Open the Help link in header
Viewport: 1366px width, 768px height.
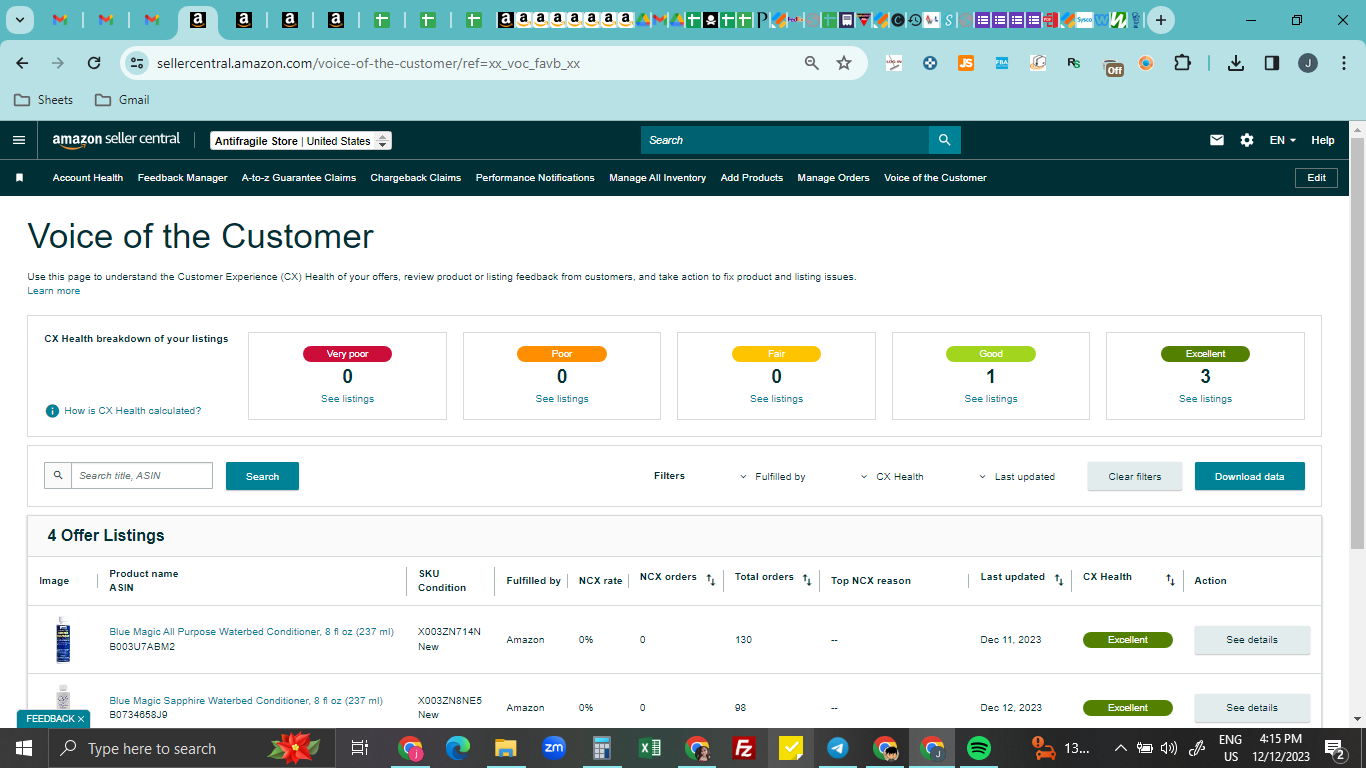click(1323, 140)
